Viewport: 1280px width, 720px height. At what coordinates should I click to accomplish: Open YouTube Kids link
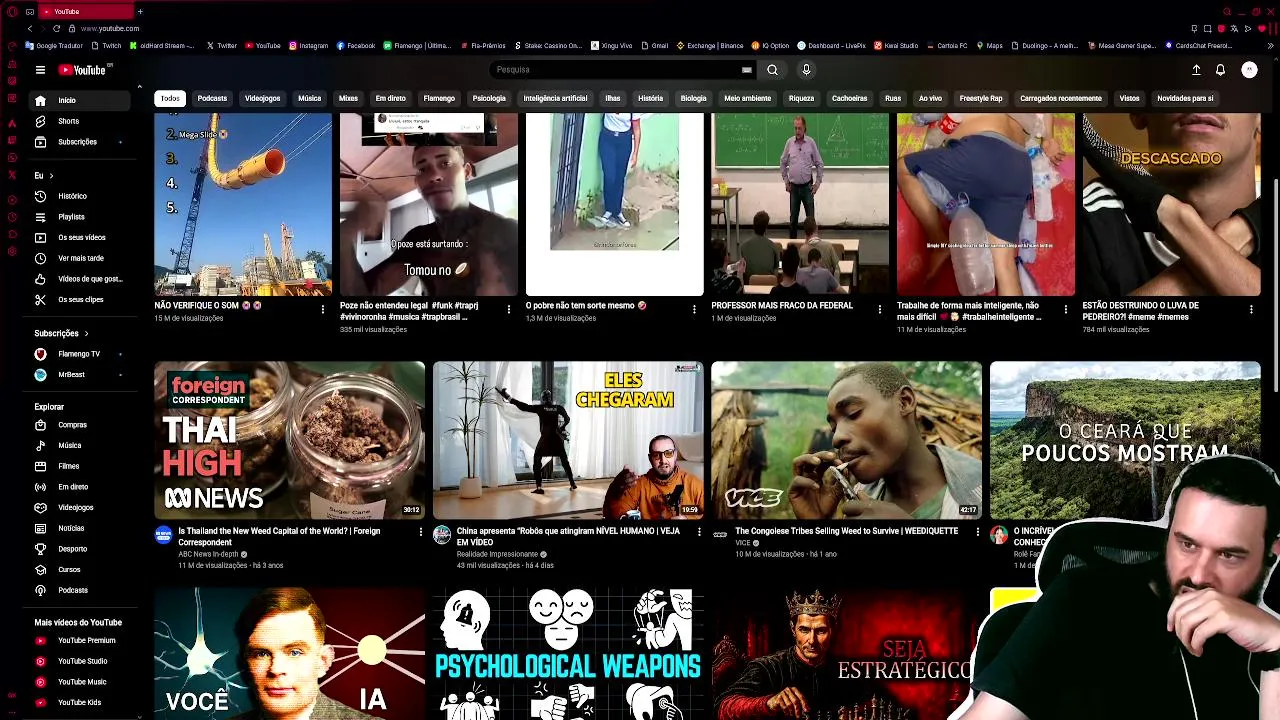pos(80,703)
